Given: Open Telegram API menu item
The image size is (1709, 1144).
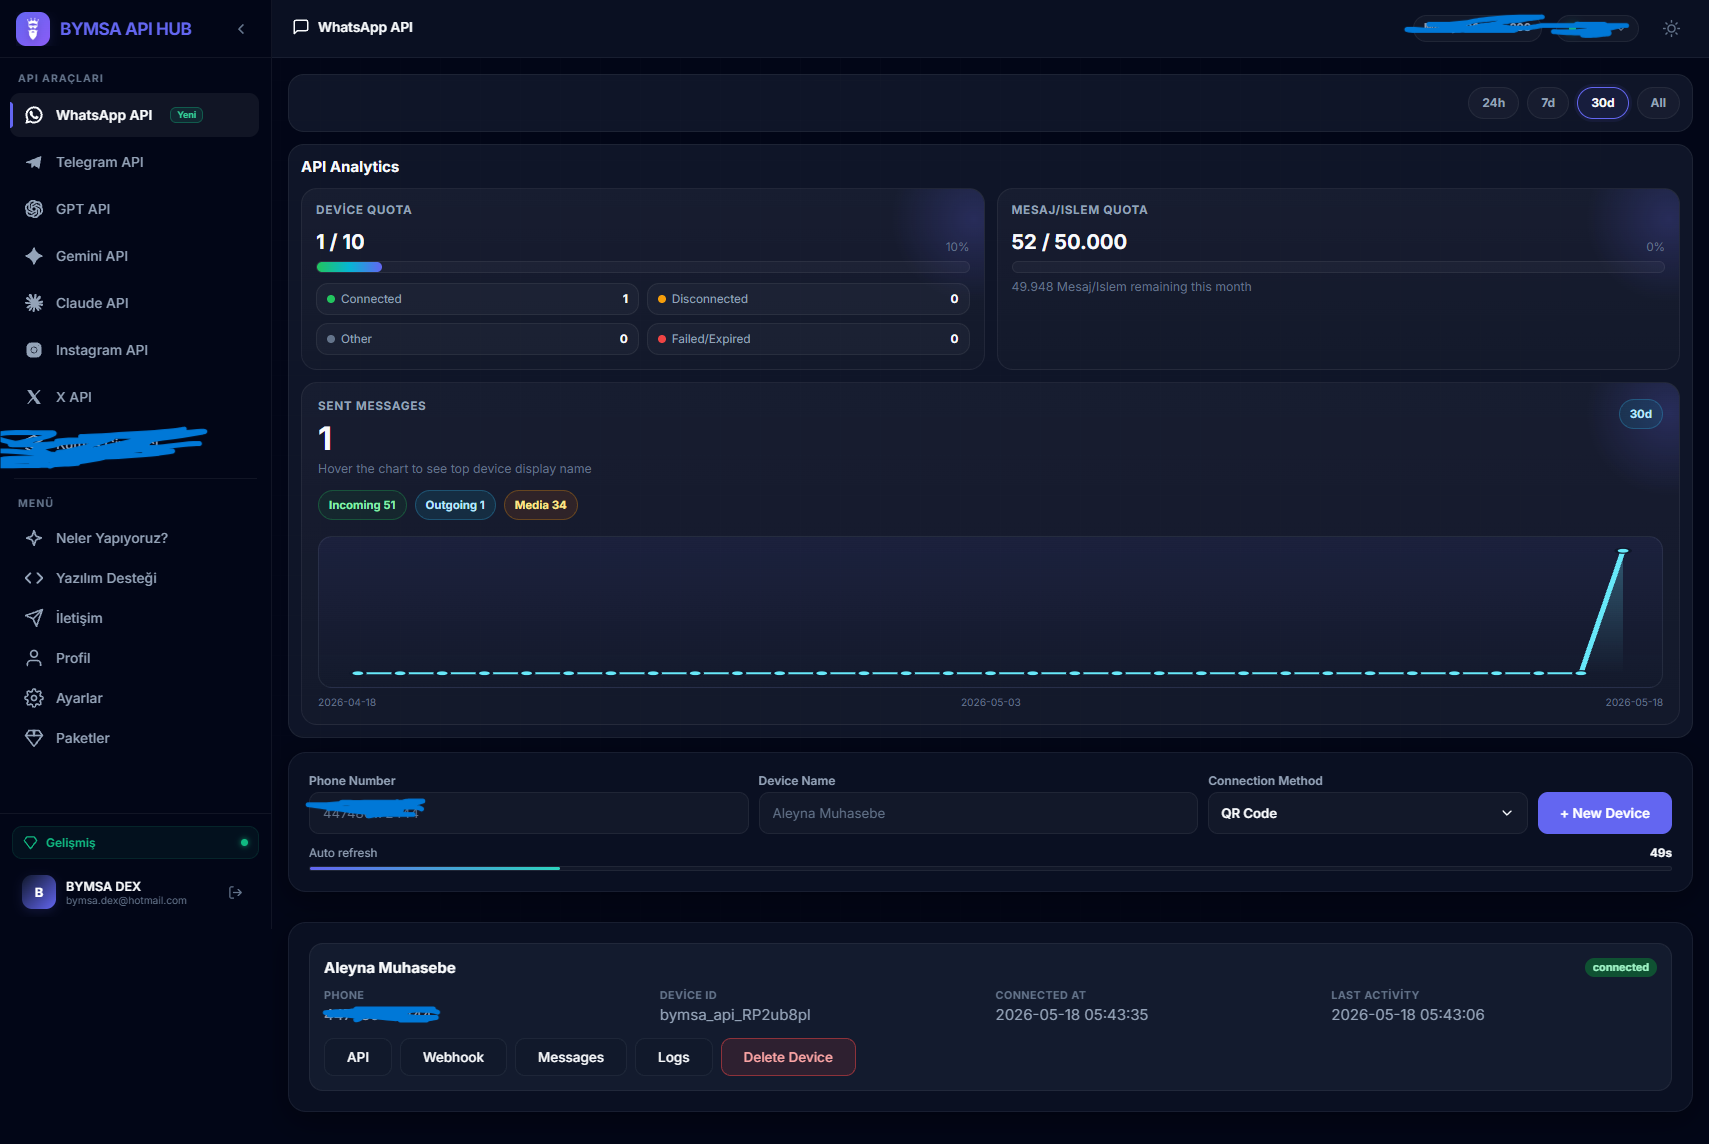Looking at the screenshot, I should coord(135,162).
